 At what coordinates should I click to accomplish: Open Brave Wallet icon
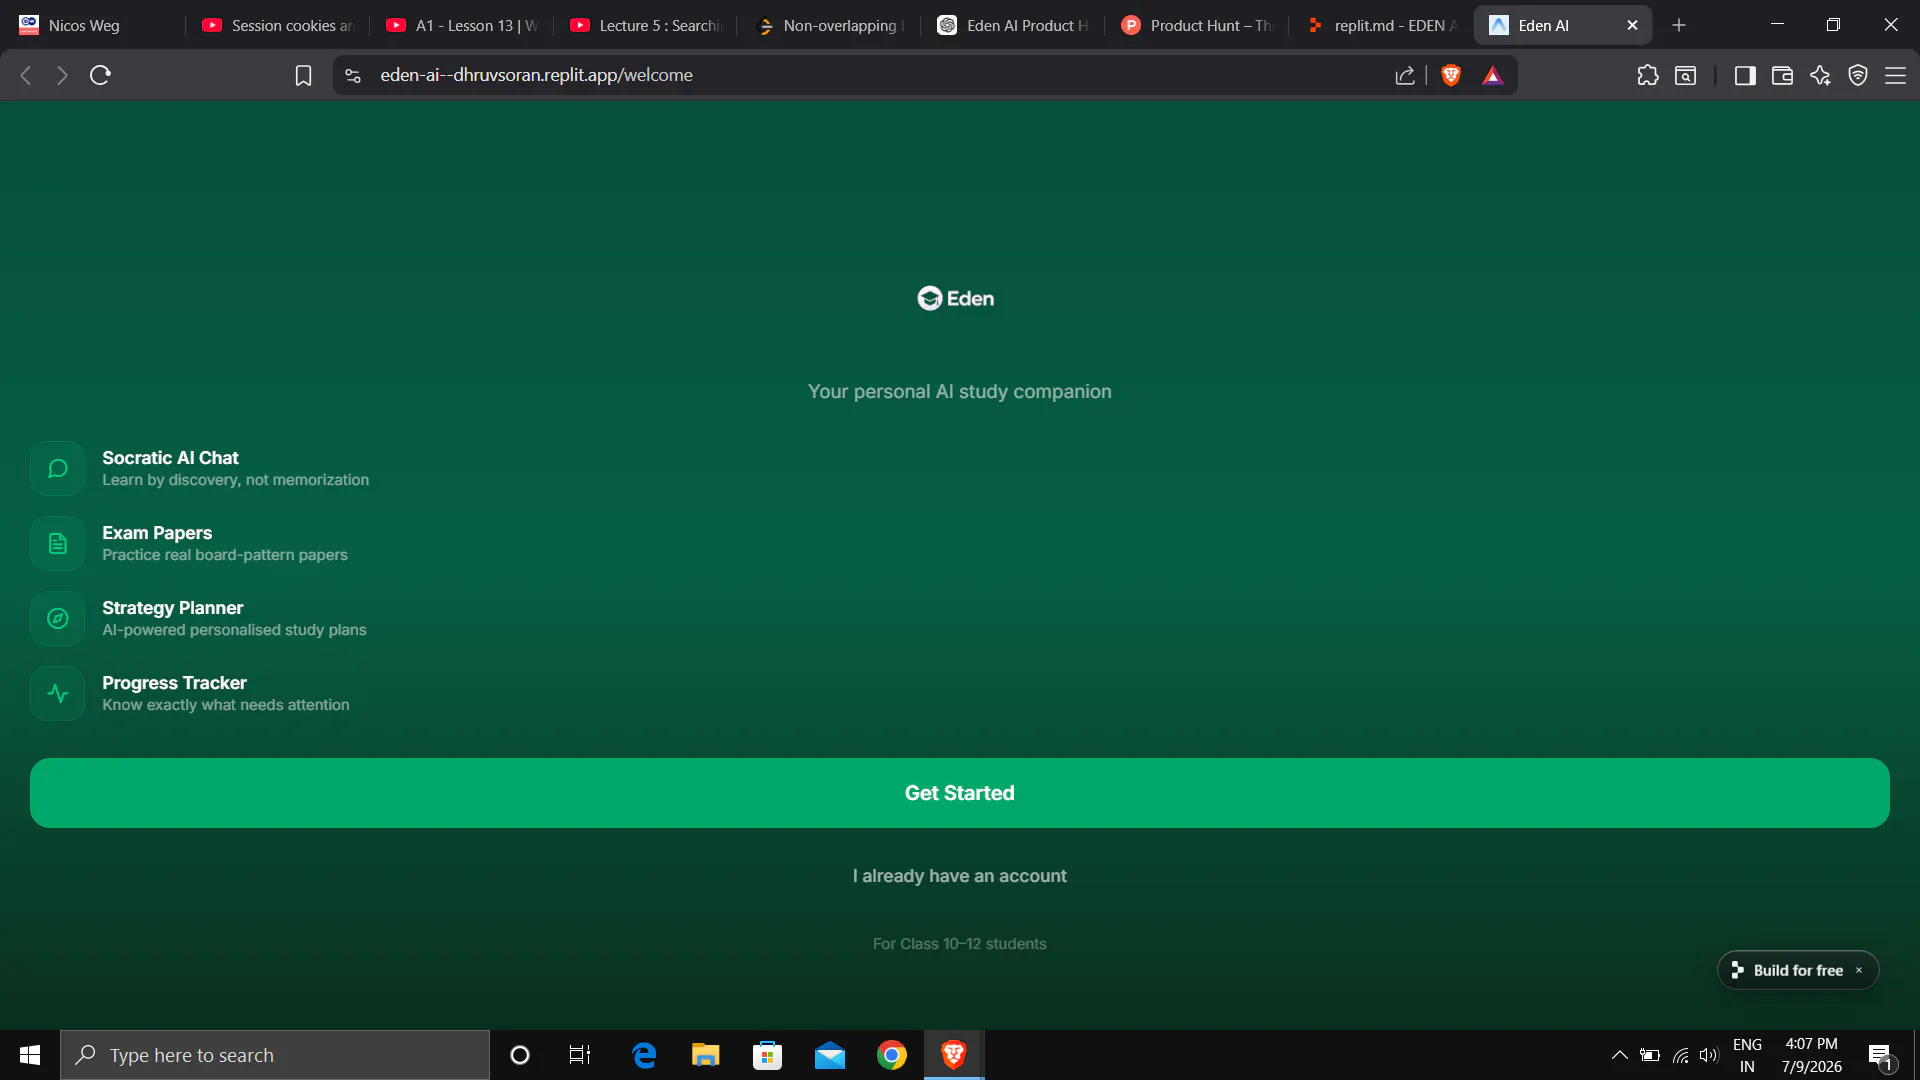pyautogui.click(x=1782, y=75)
